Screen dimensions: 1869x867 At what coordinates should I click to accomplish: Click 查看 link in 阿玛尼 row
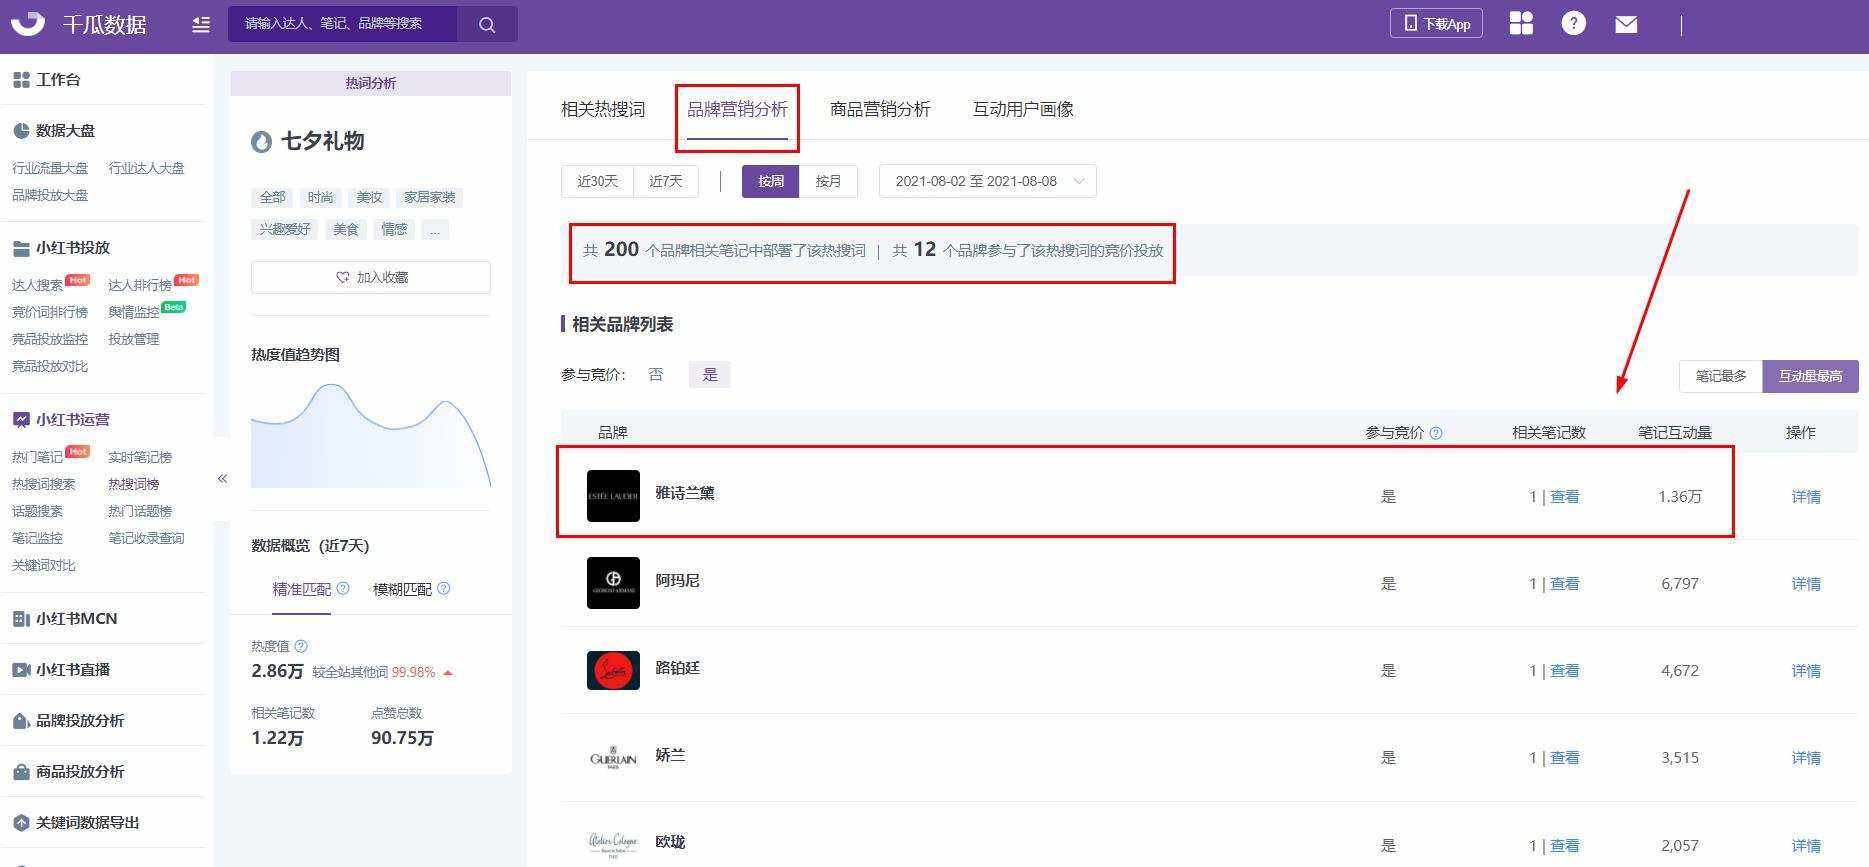[x=1564, y=584]
